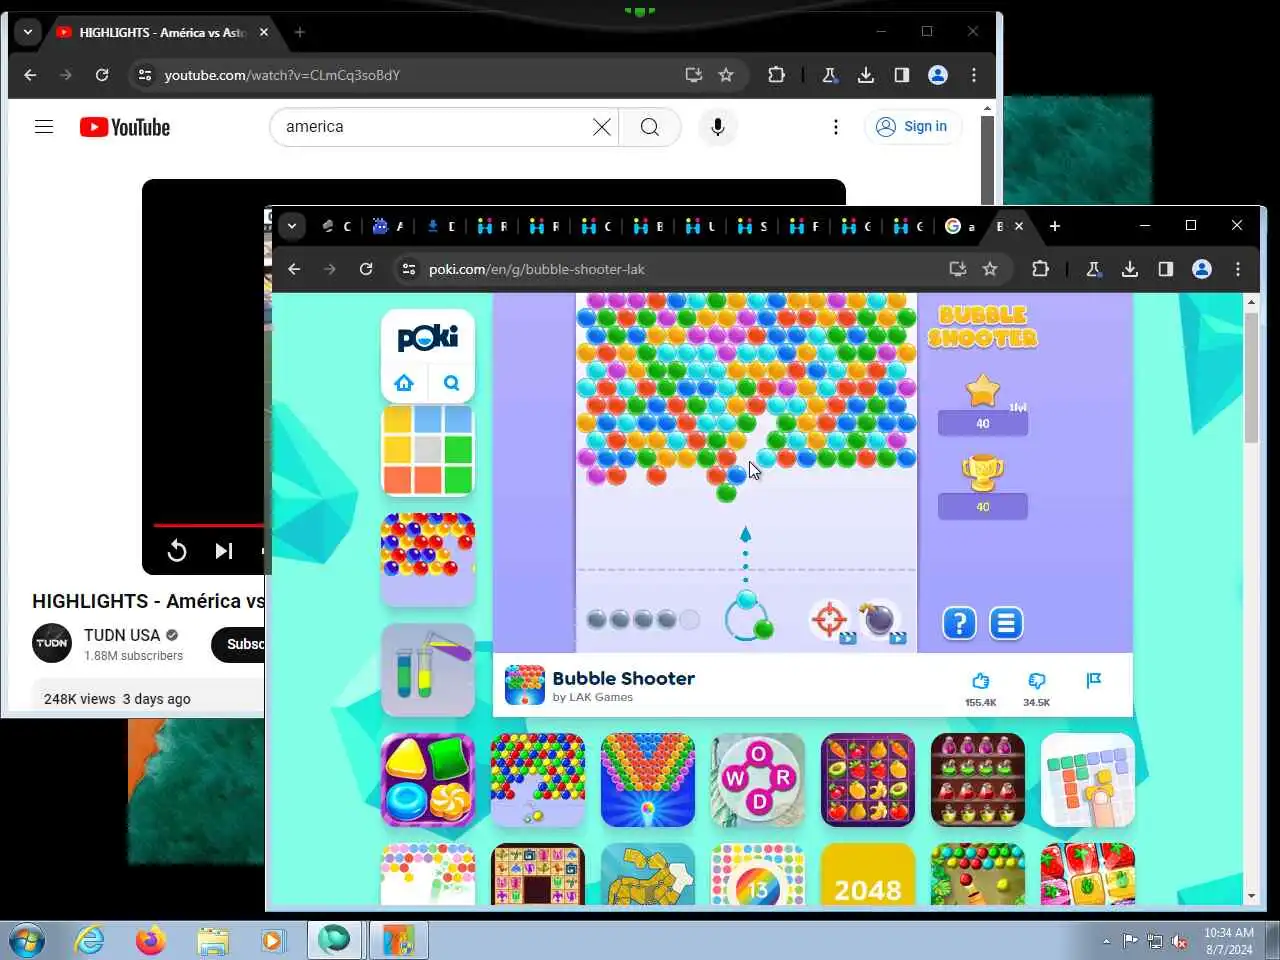Open Chrome labs flask icon in Poki window
The image size is (1280, 960).
click(1094, 269)
